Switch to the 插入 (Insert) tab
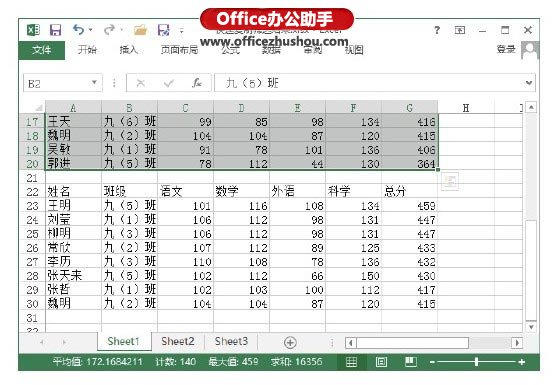The image size is (554, 385). point(129,50)
